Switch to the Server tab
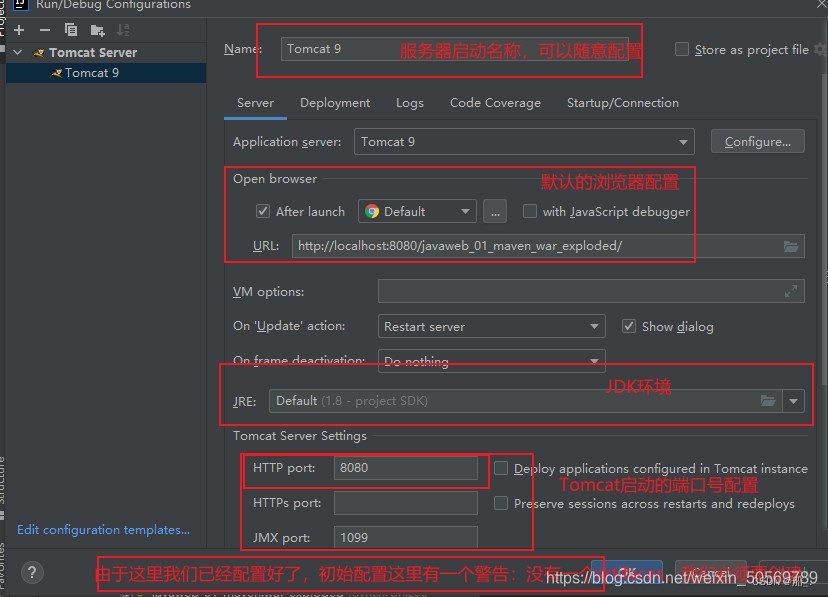The image size is (828, 597). [x=255, y=103]
